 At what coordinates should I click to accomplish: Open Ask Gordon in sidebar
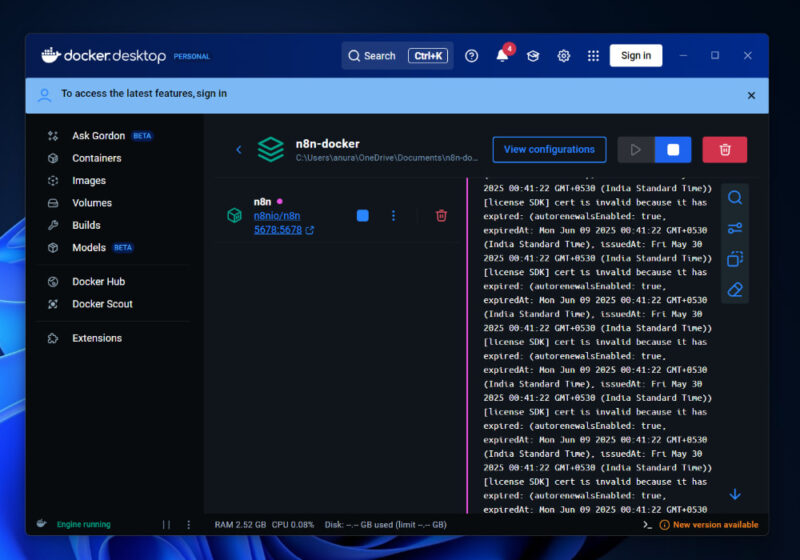coord(99,136)
